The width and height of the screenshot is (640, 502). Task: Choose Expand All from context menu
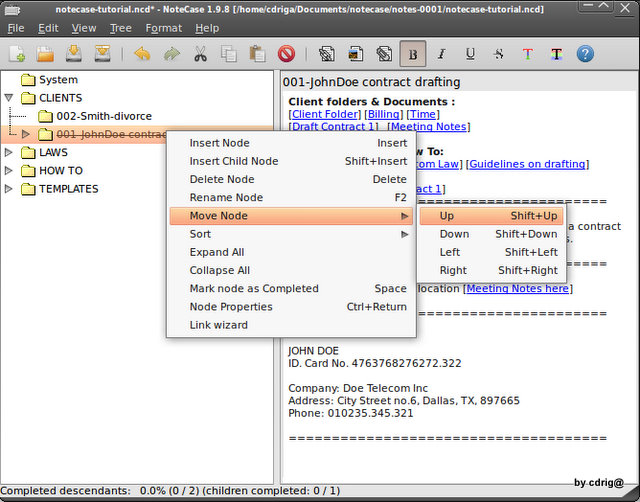pyautogui.click(x=291, y=252)
